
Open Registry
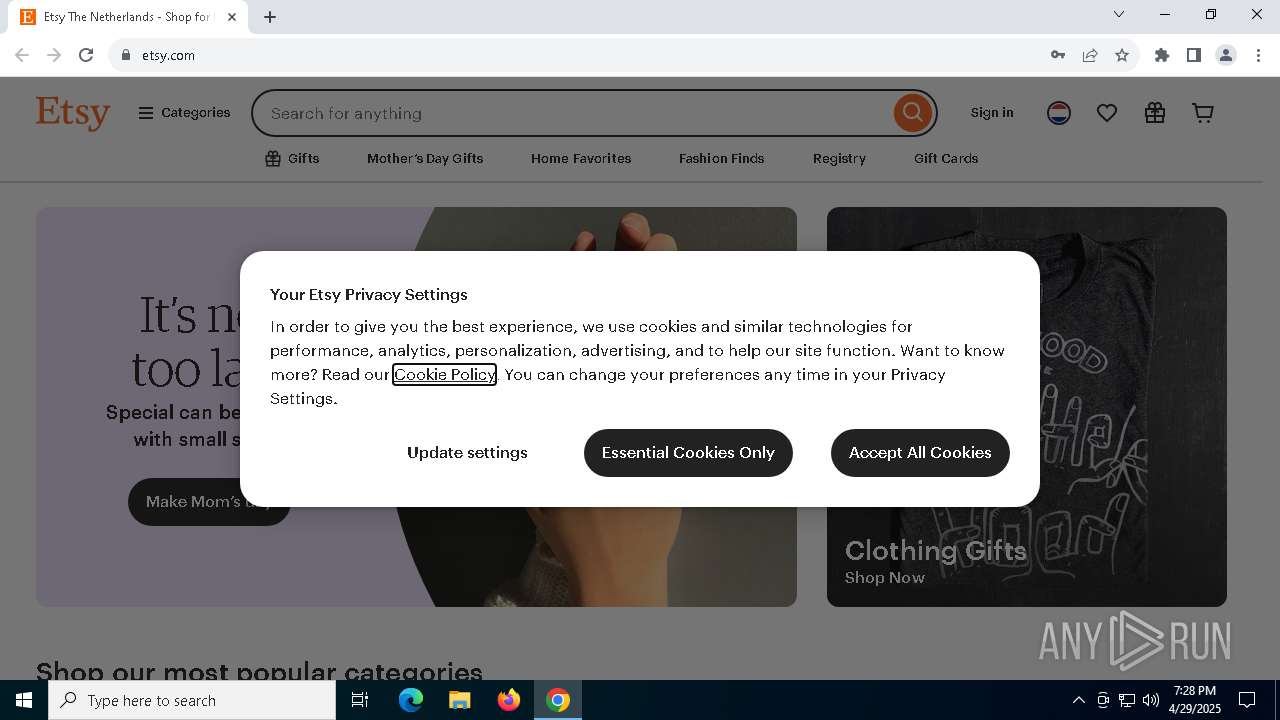839,158
